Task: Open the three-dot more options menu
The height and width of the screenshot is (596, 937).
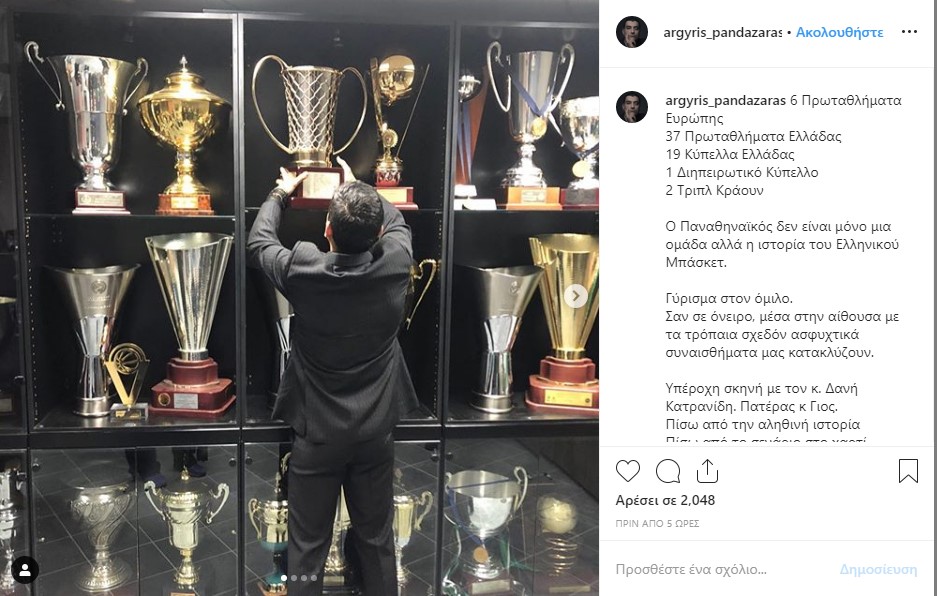Action: pyautogui.click(x=909, y=32)
